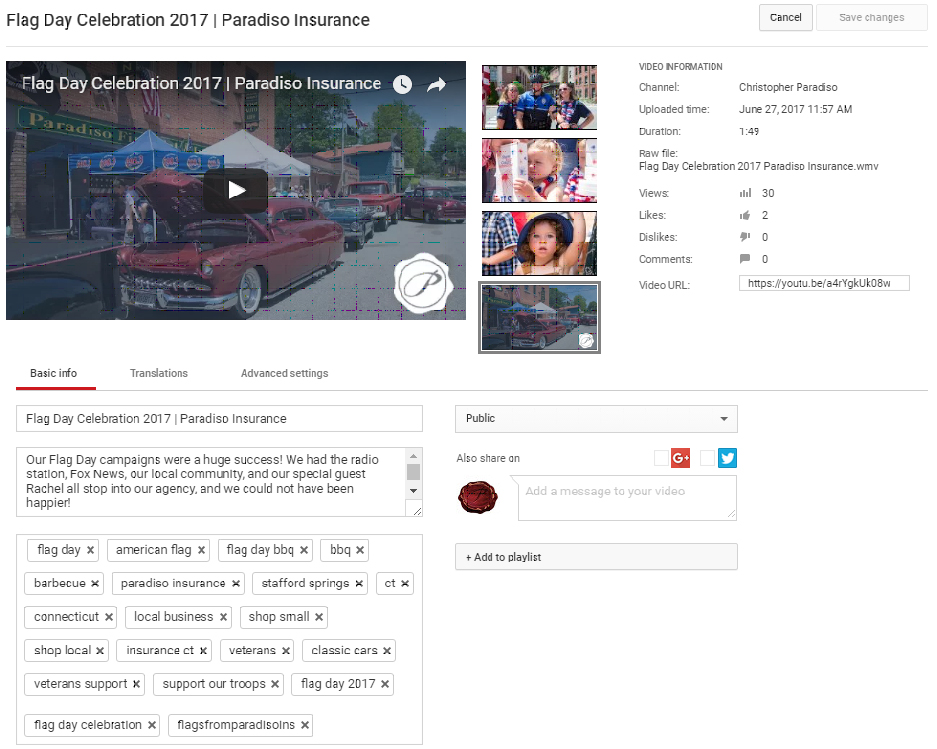Remove the 'shop small' tag
This screenshot has width=937, height=749.
319,617
